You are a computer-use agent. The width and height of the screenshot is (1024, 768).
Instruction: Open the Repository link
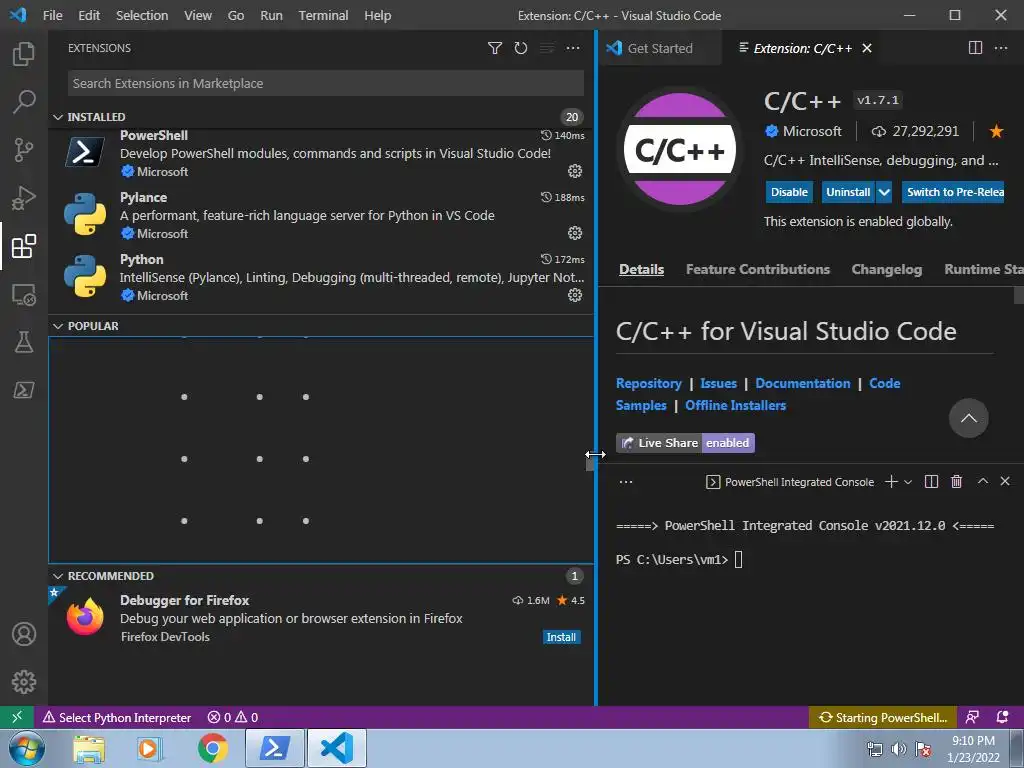(x=648, y=383)
